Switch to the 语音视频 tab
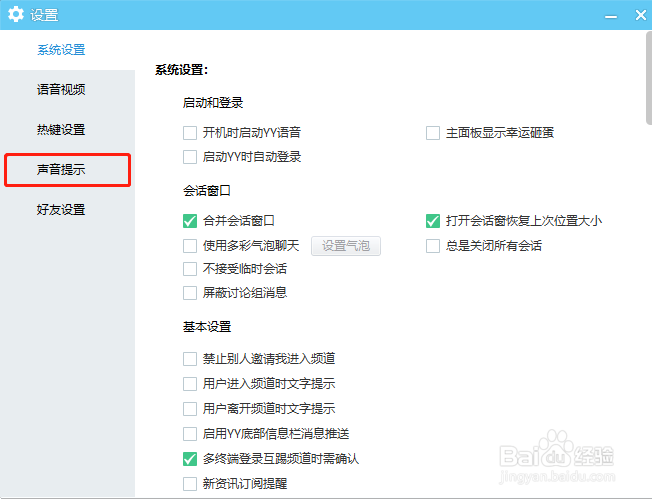 click(x=61, y=89)
